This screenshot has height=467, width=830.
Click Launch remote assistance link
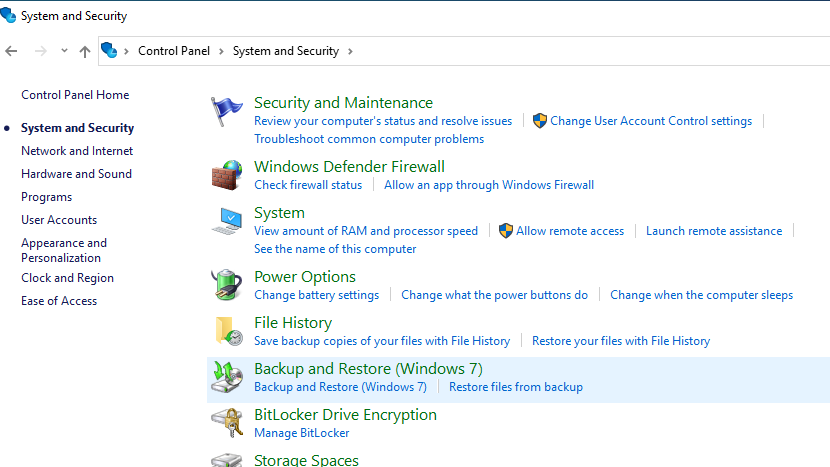pyautogui.click(x=714, y=231)
